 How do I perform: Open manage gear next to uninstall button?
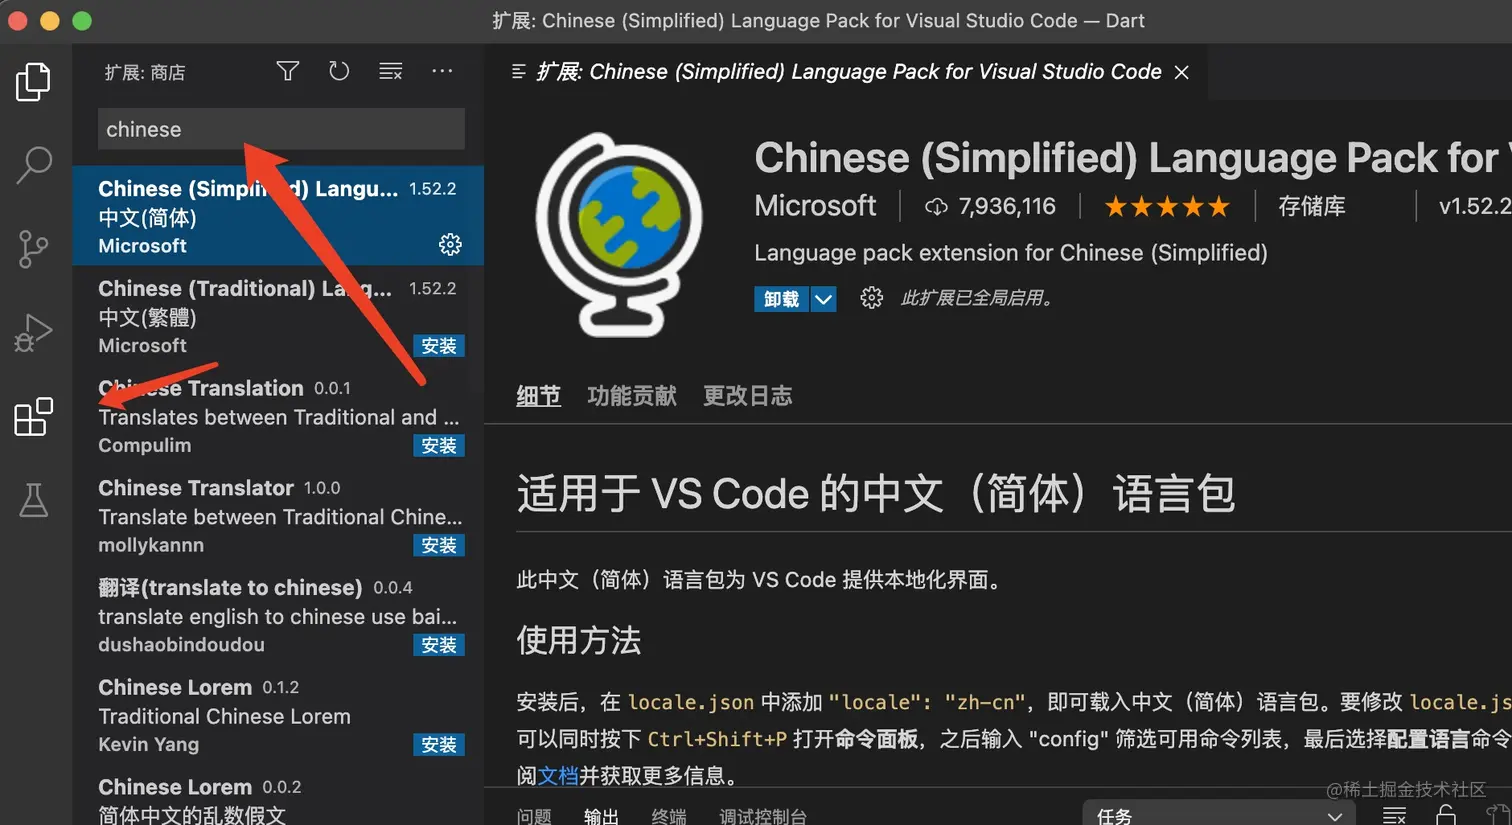(x=871, y=298)
